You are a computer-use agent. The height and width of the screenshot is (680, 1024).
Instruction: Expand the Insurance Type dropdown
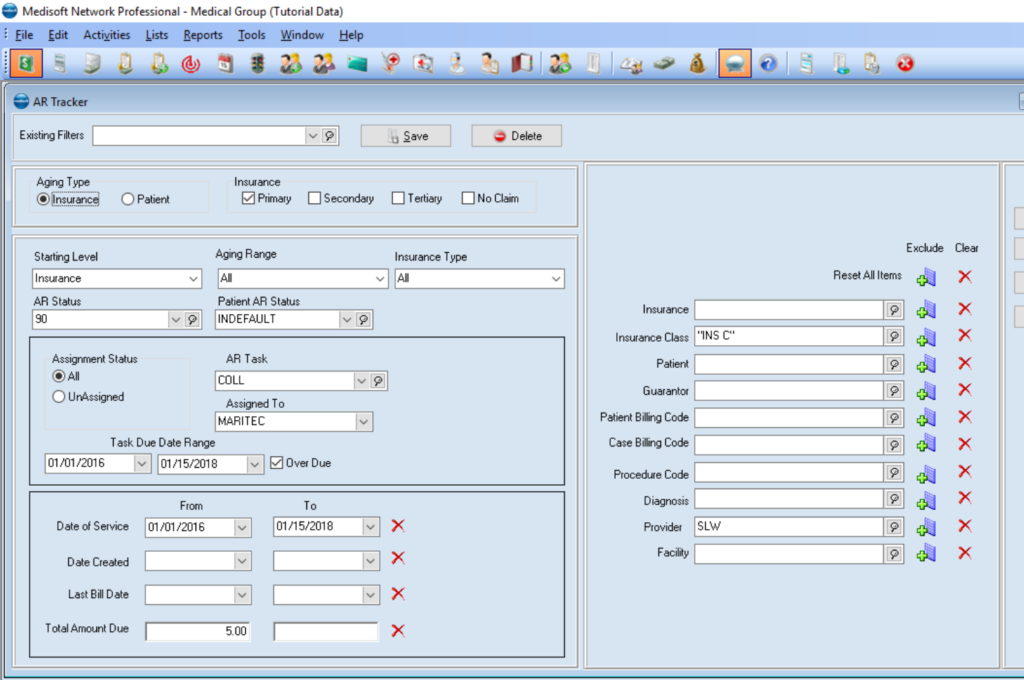click(556, 279)
